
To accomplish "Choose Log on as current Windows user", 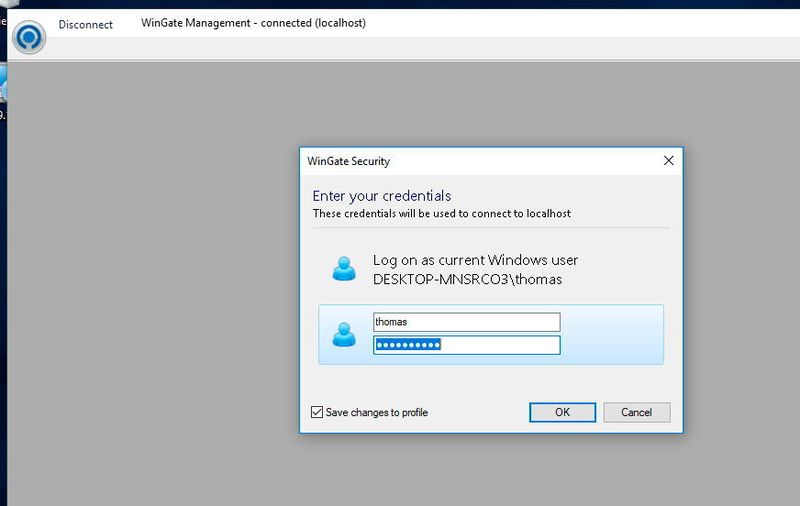I will [475, 260].
